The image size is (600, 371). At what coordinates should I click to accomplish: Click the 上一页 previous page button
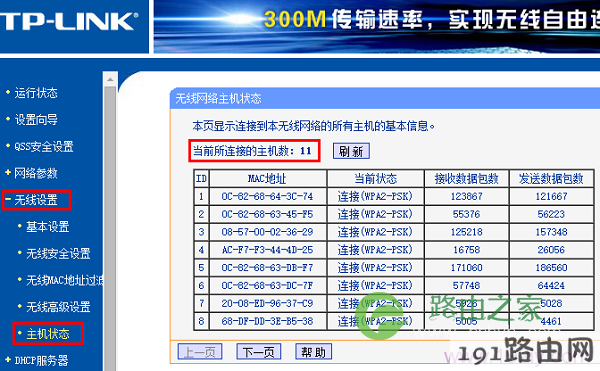pyautogui.click(x=200, y=351)
